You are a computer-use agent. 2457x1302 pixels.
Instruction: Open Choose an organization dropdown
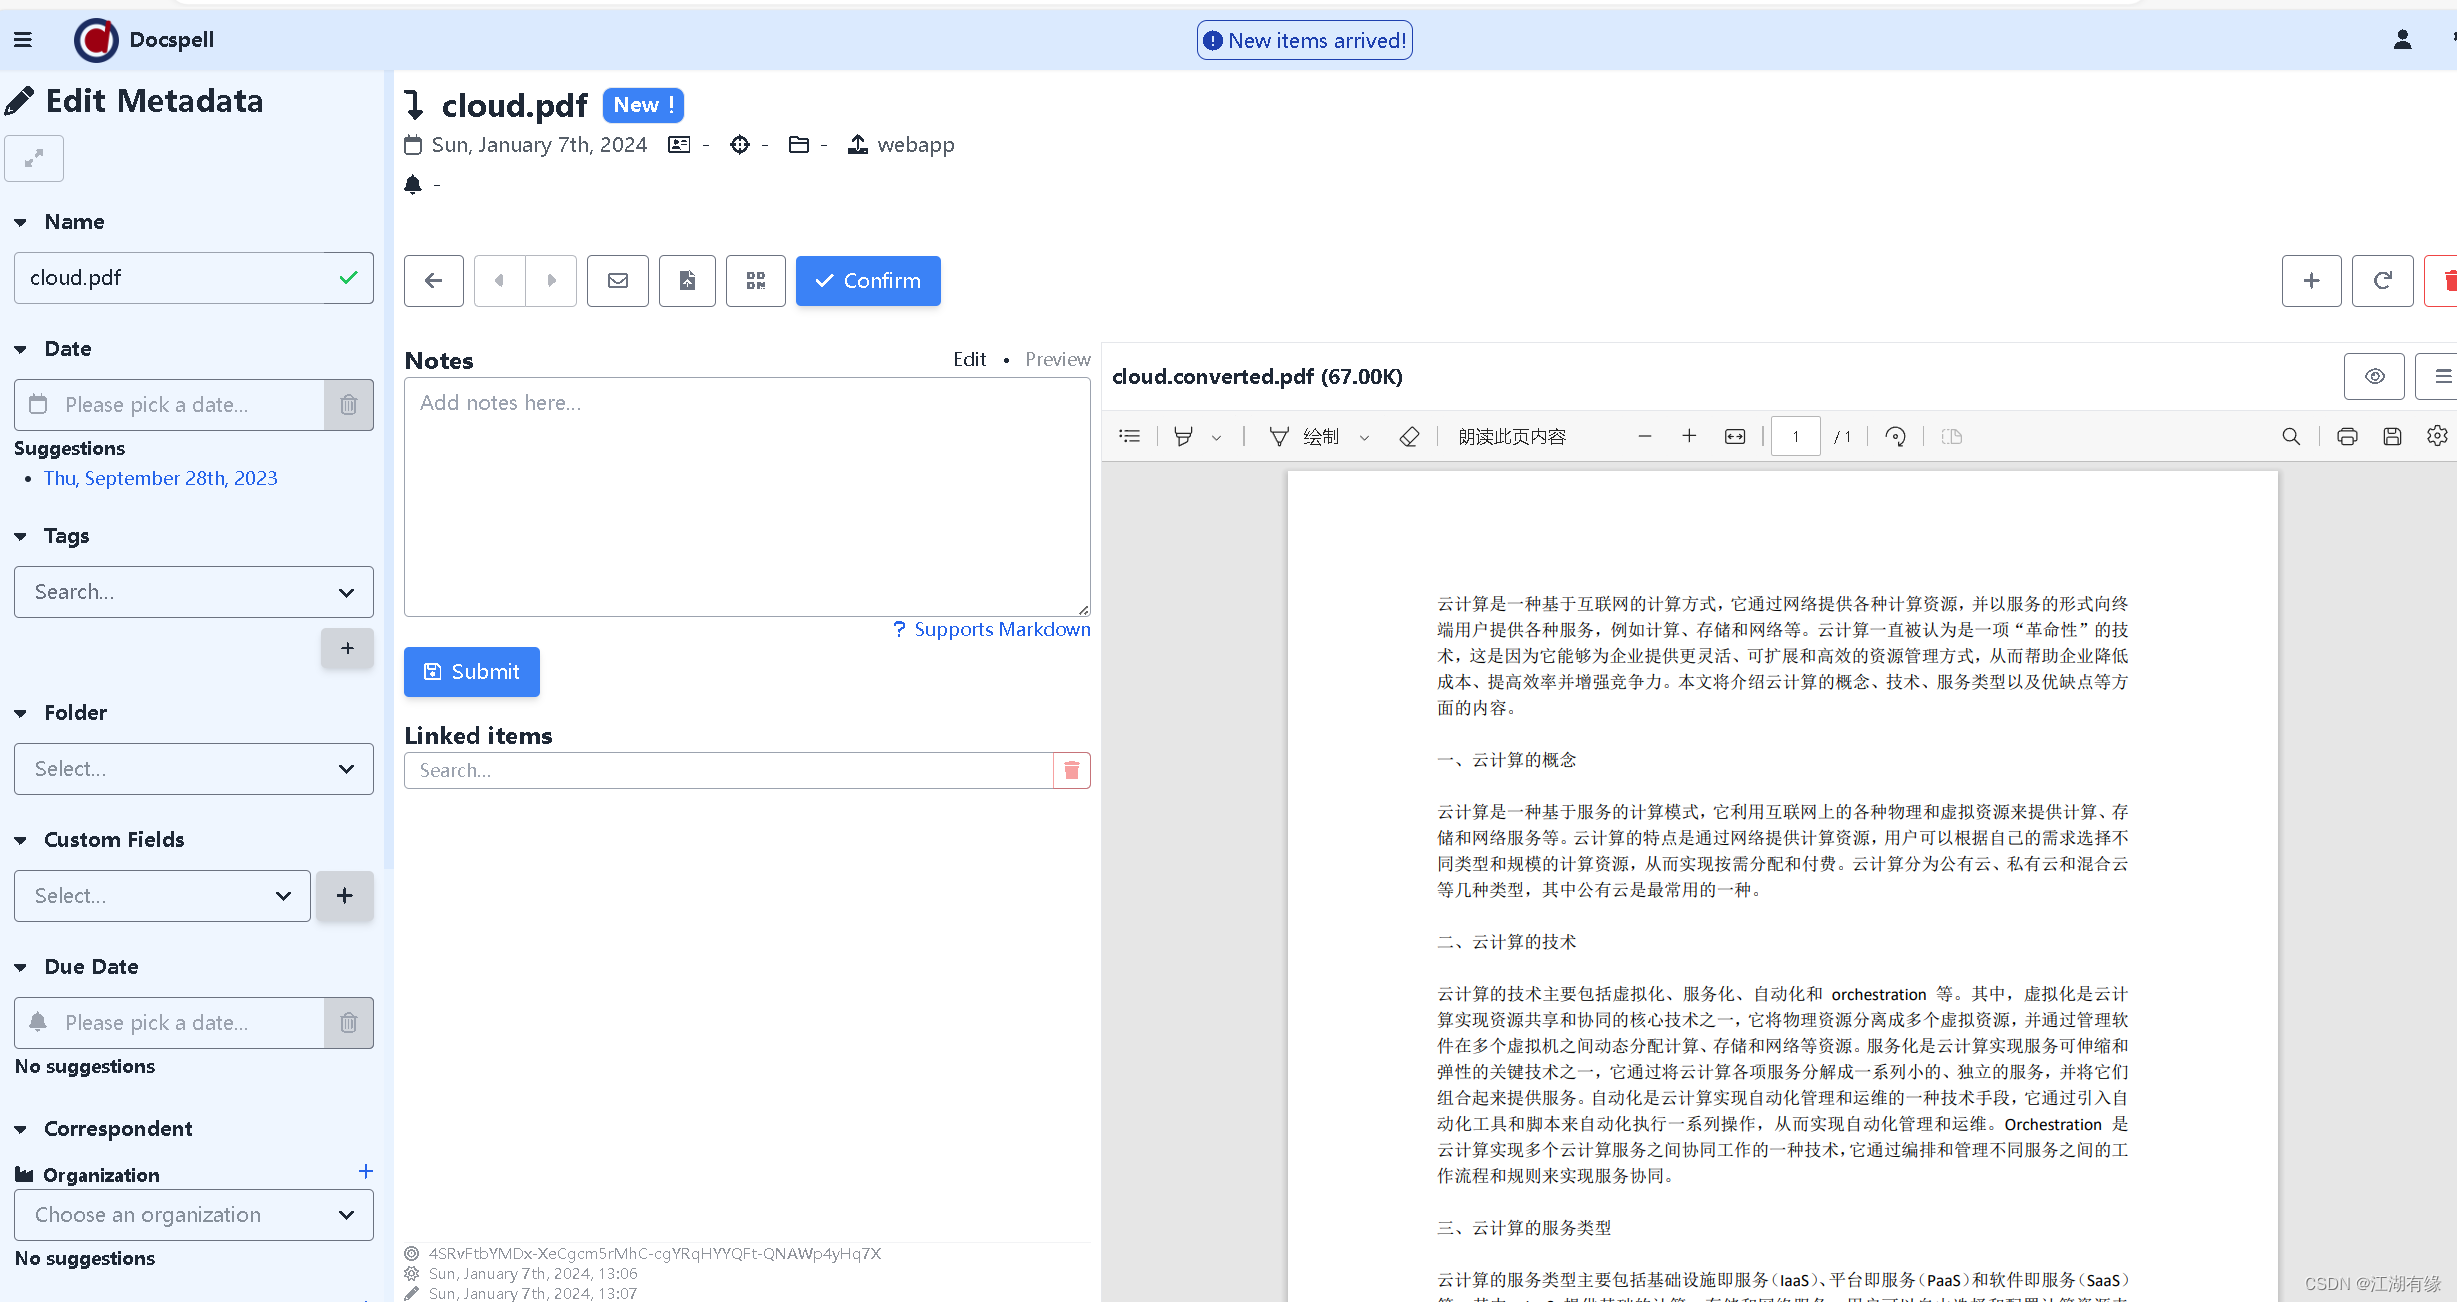194,1215
